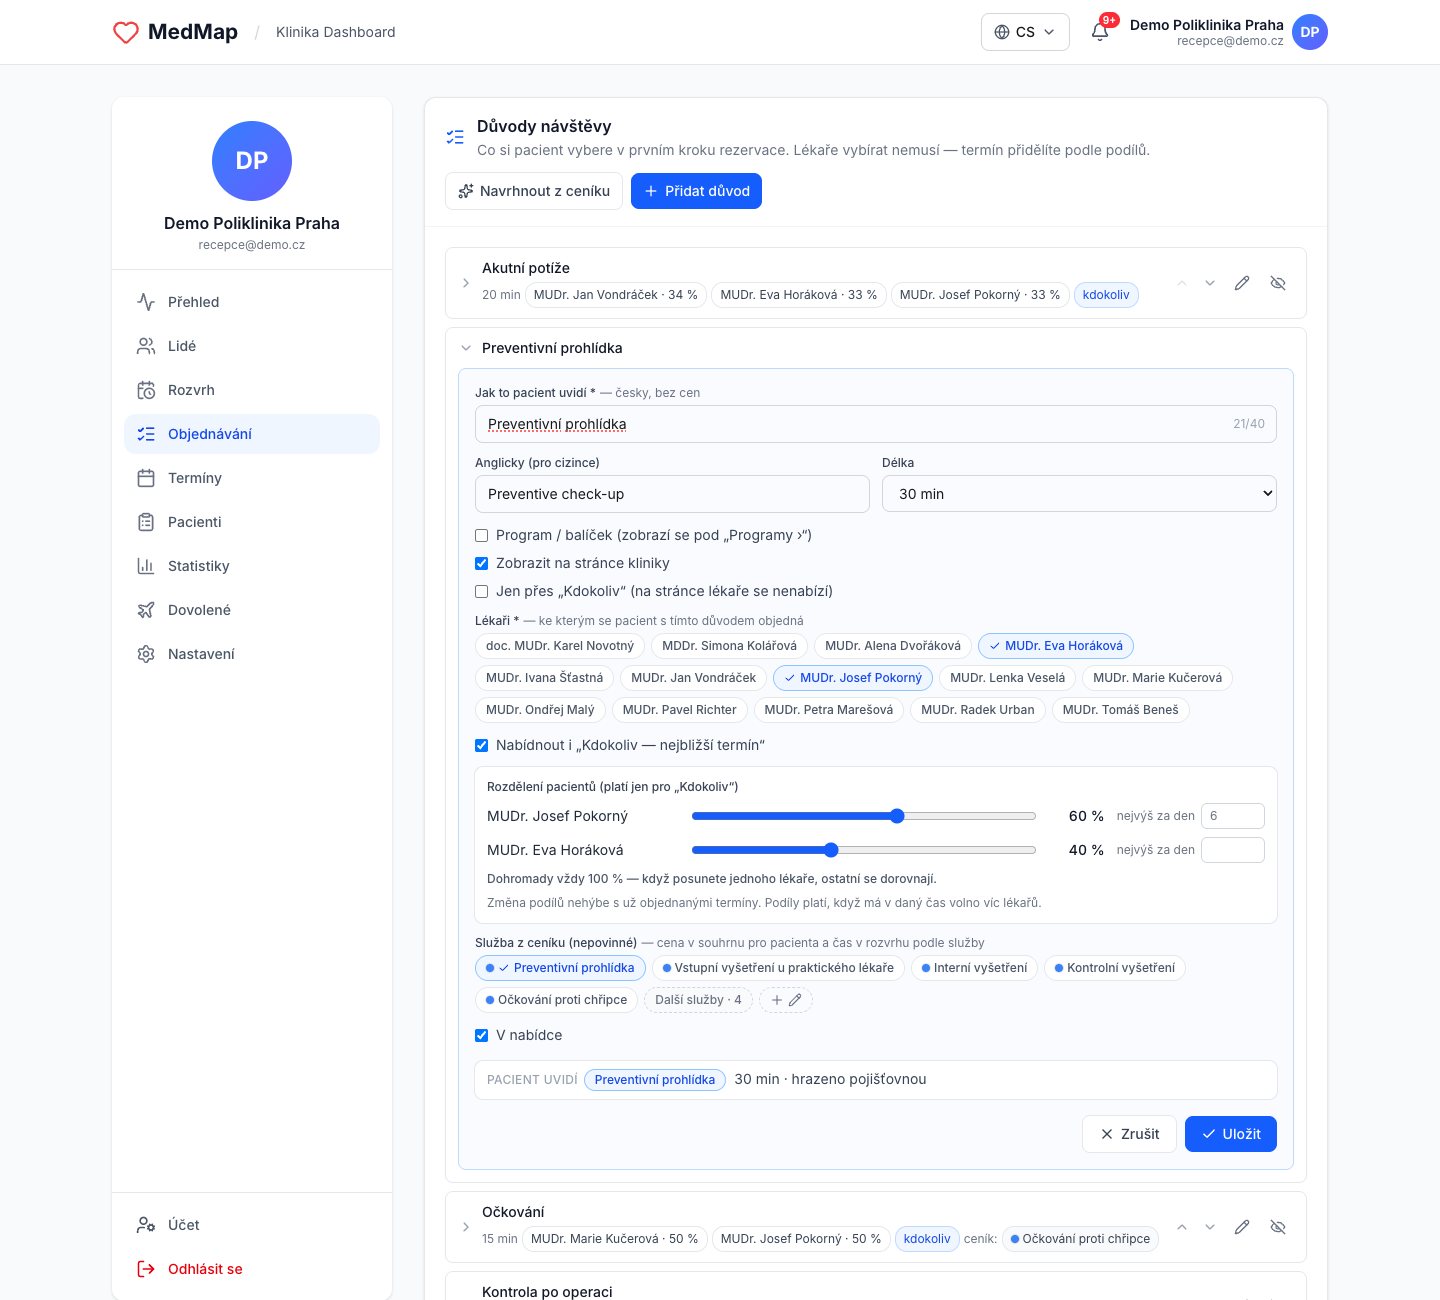Click the MedMap heart logo
Screen dimensions: 1440x1300
point(126,32)
